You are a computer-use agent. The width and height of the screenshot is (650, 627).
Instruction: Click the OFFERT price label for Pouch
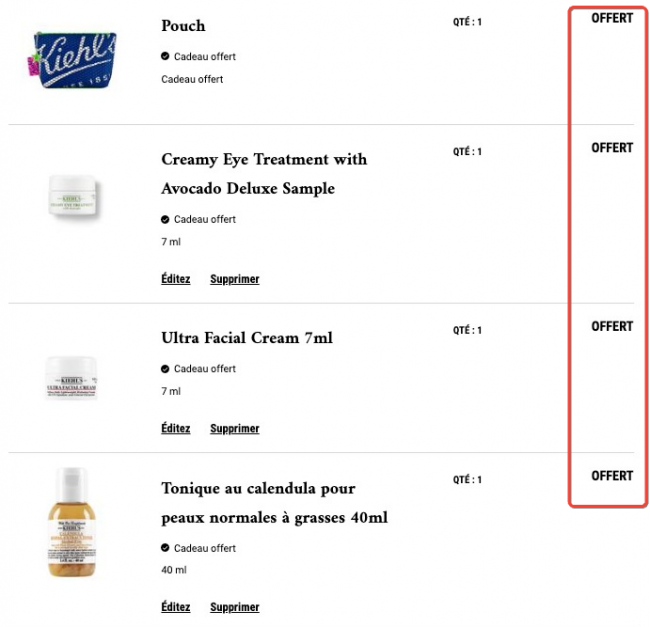pos(612,18)
